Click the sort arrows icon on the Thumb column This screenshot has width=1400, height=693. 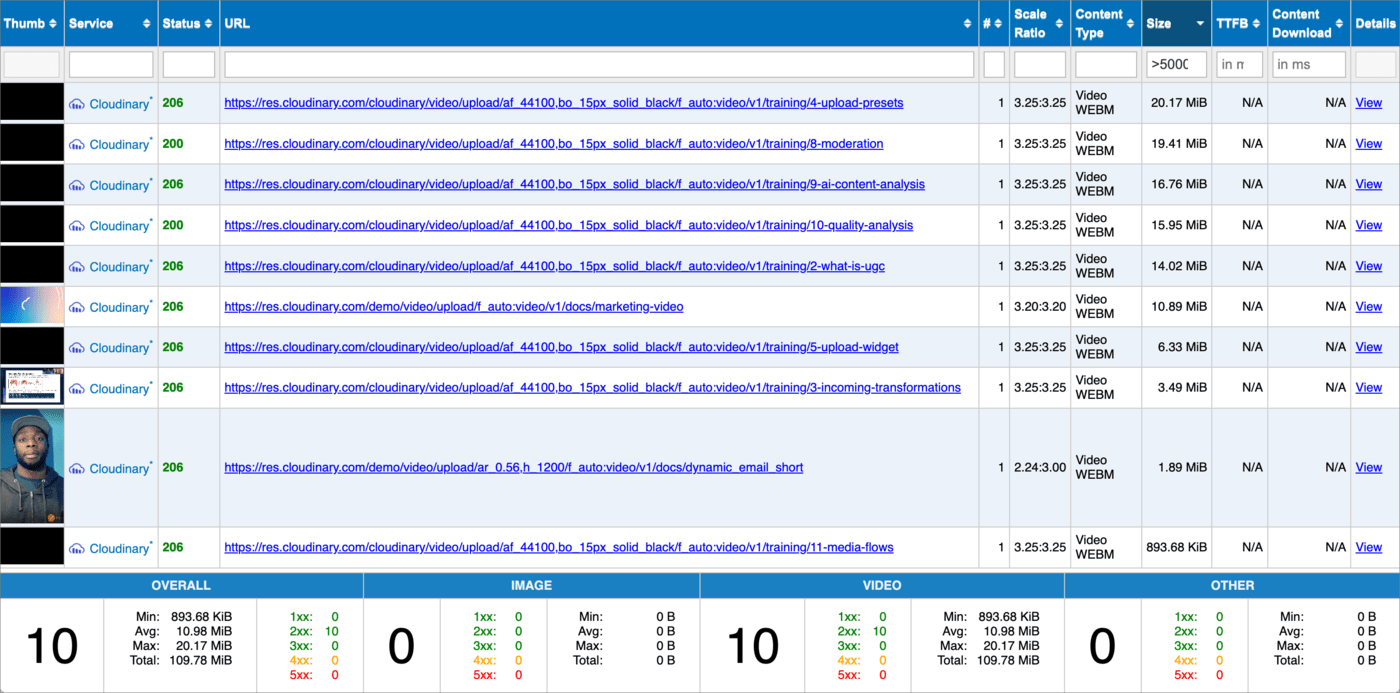pos(54,23)
